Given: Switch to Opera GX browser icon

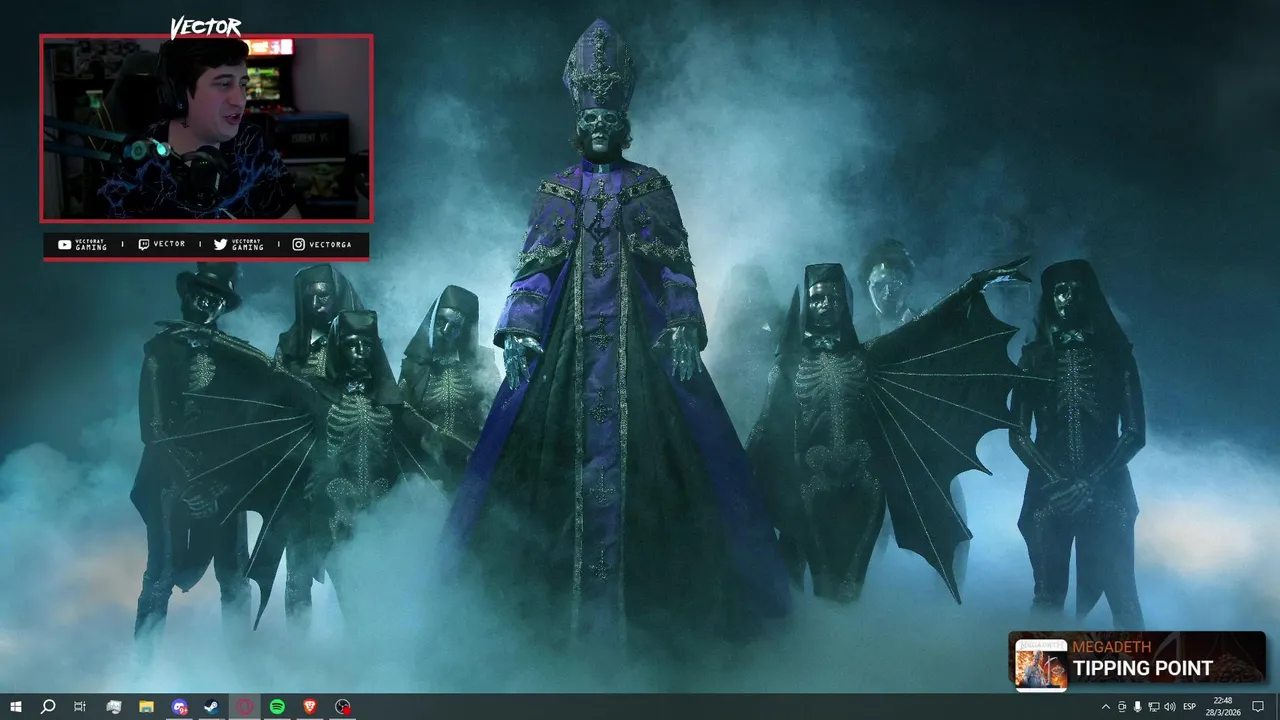Looking at the screenshot, I should pos(245,707).
